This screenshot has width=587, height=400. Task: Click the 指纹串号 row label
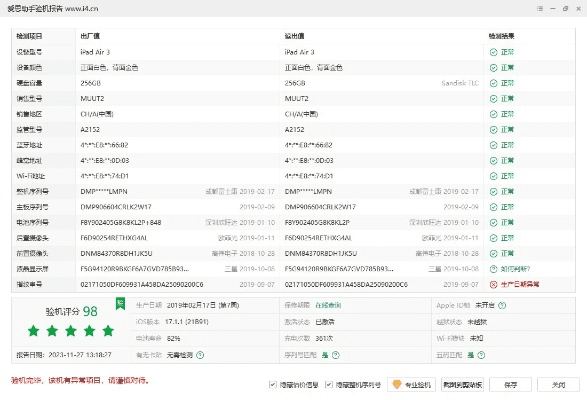[29, 284]
